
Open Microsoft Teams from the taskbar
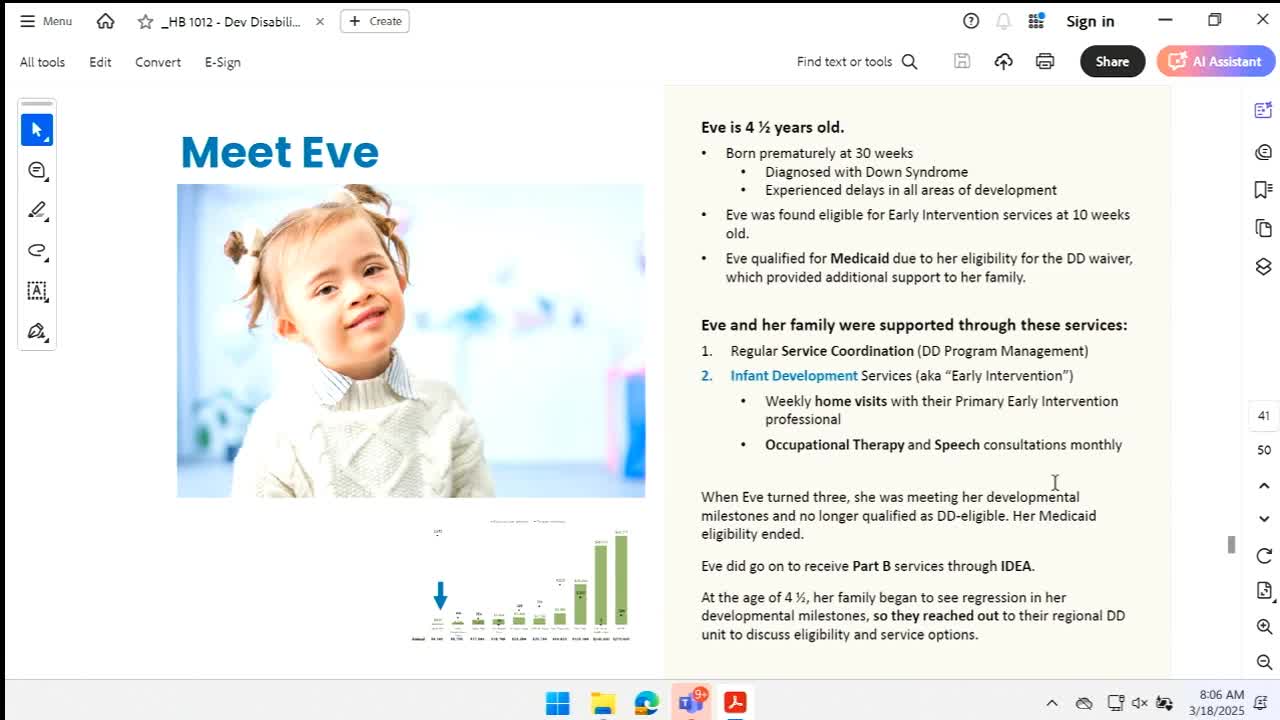click(691, 703)
